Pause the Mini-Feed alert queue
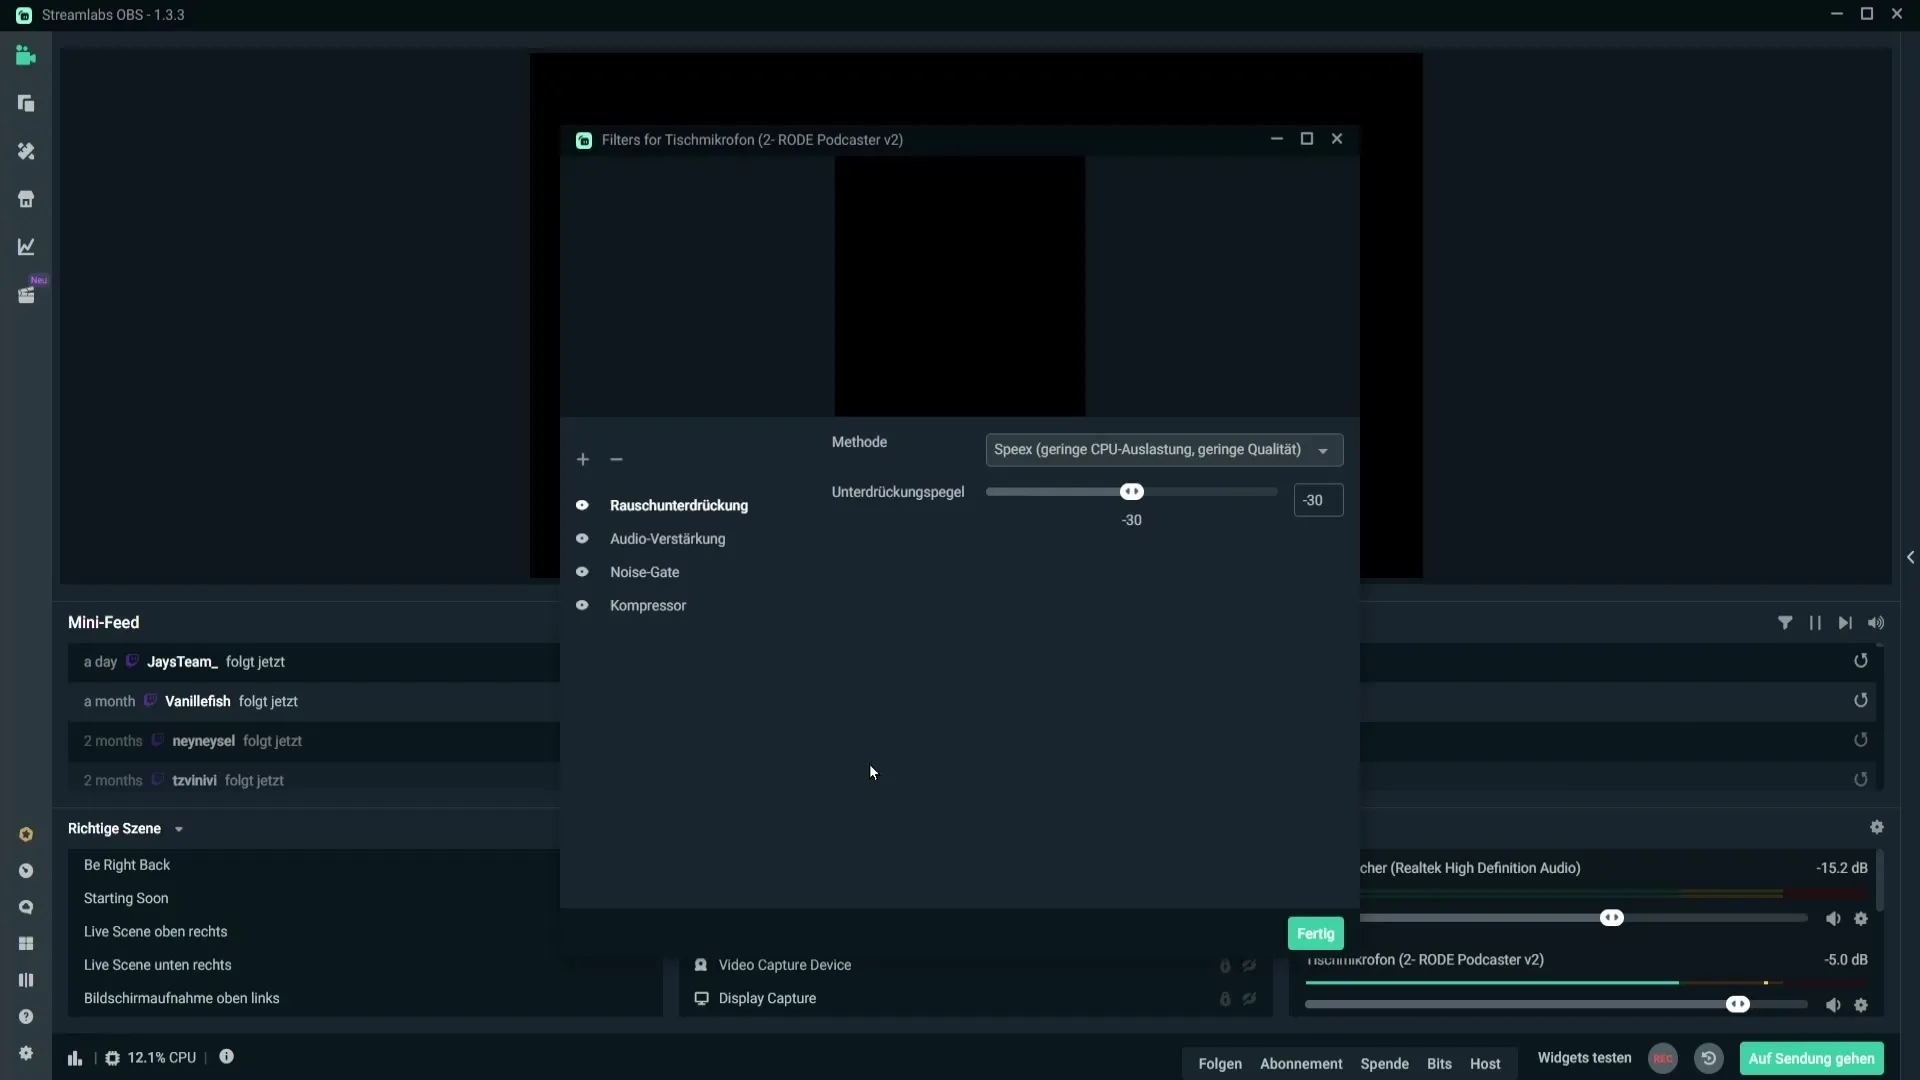The height and width of the screenshot is (1080, 1920). point(1815,623)
